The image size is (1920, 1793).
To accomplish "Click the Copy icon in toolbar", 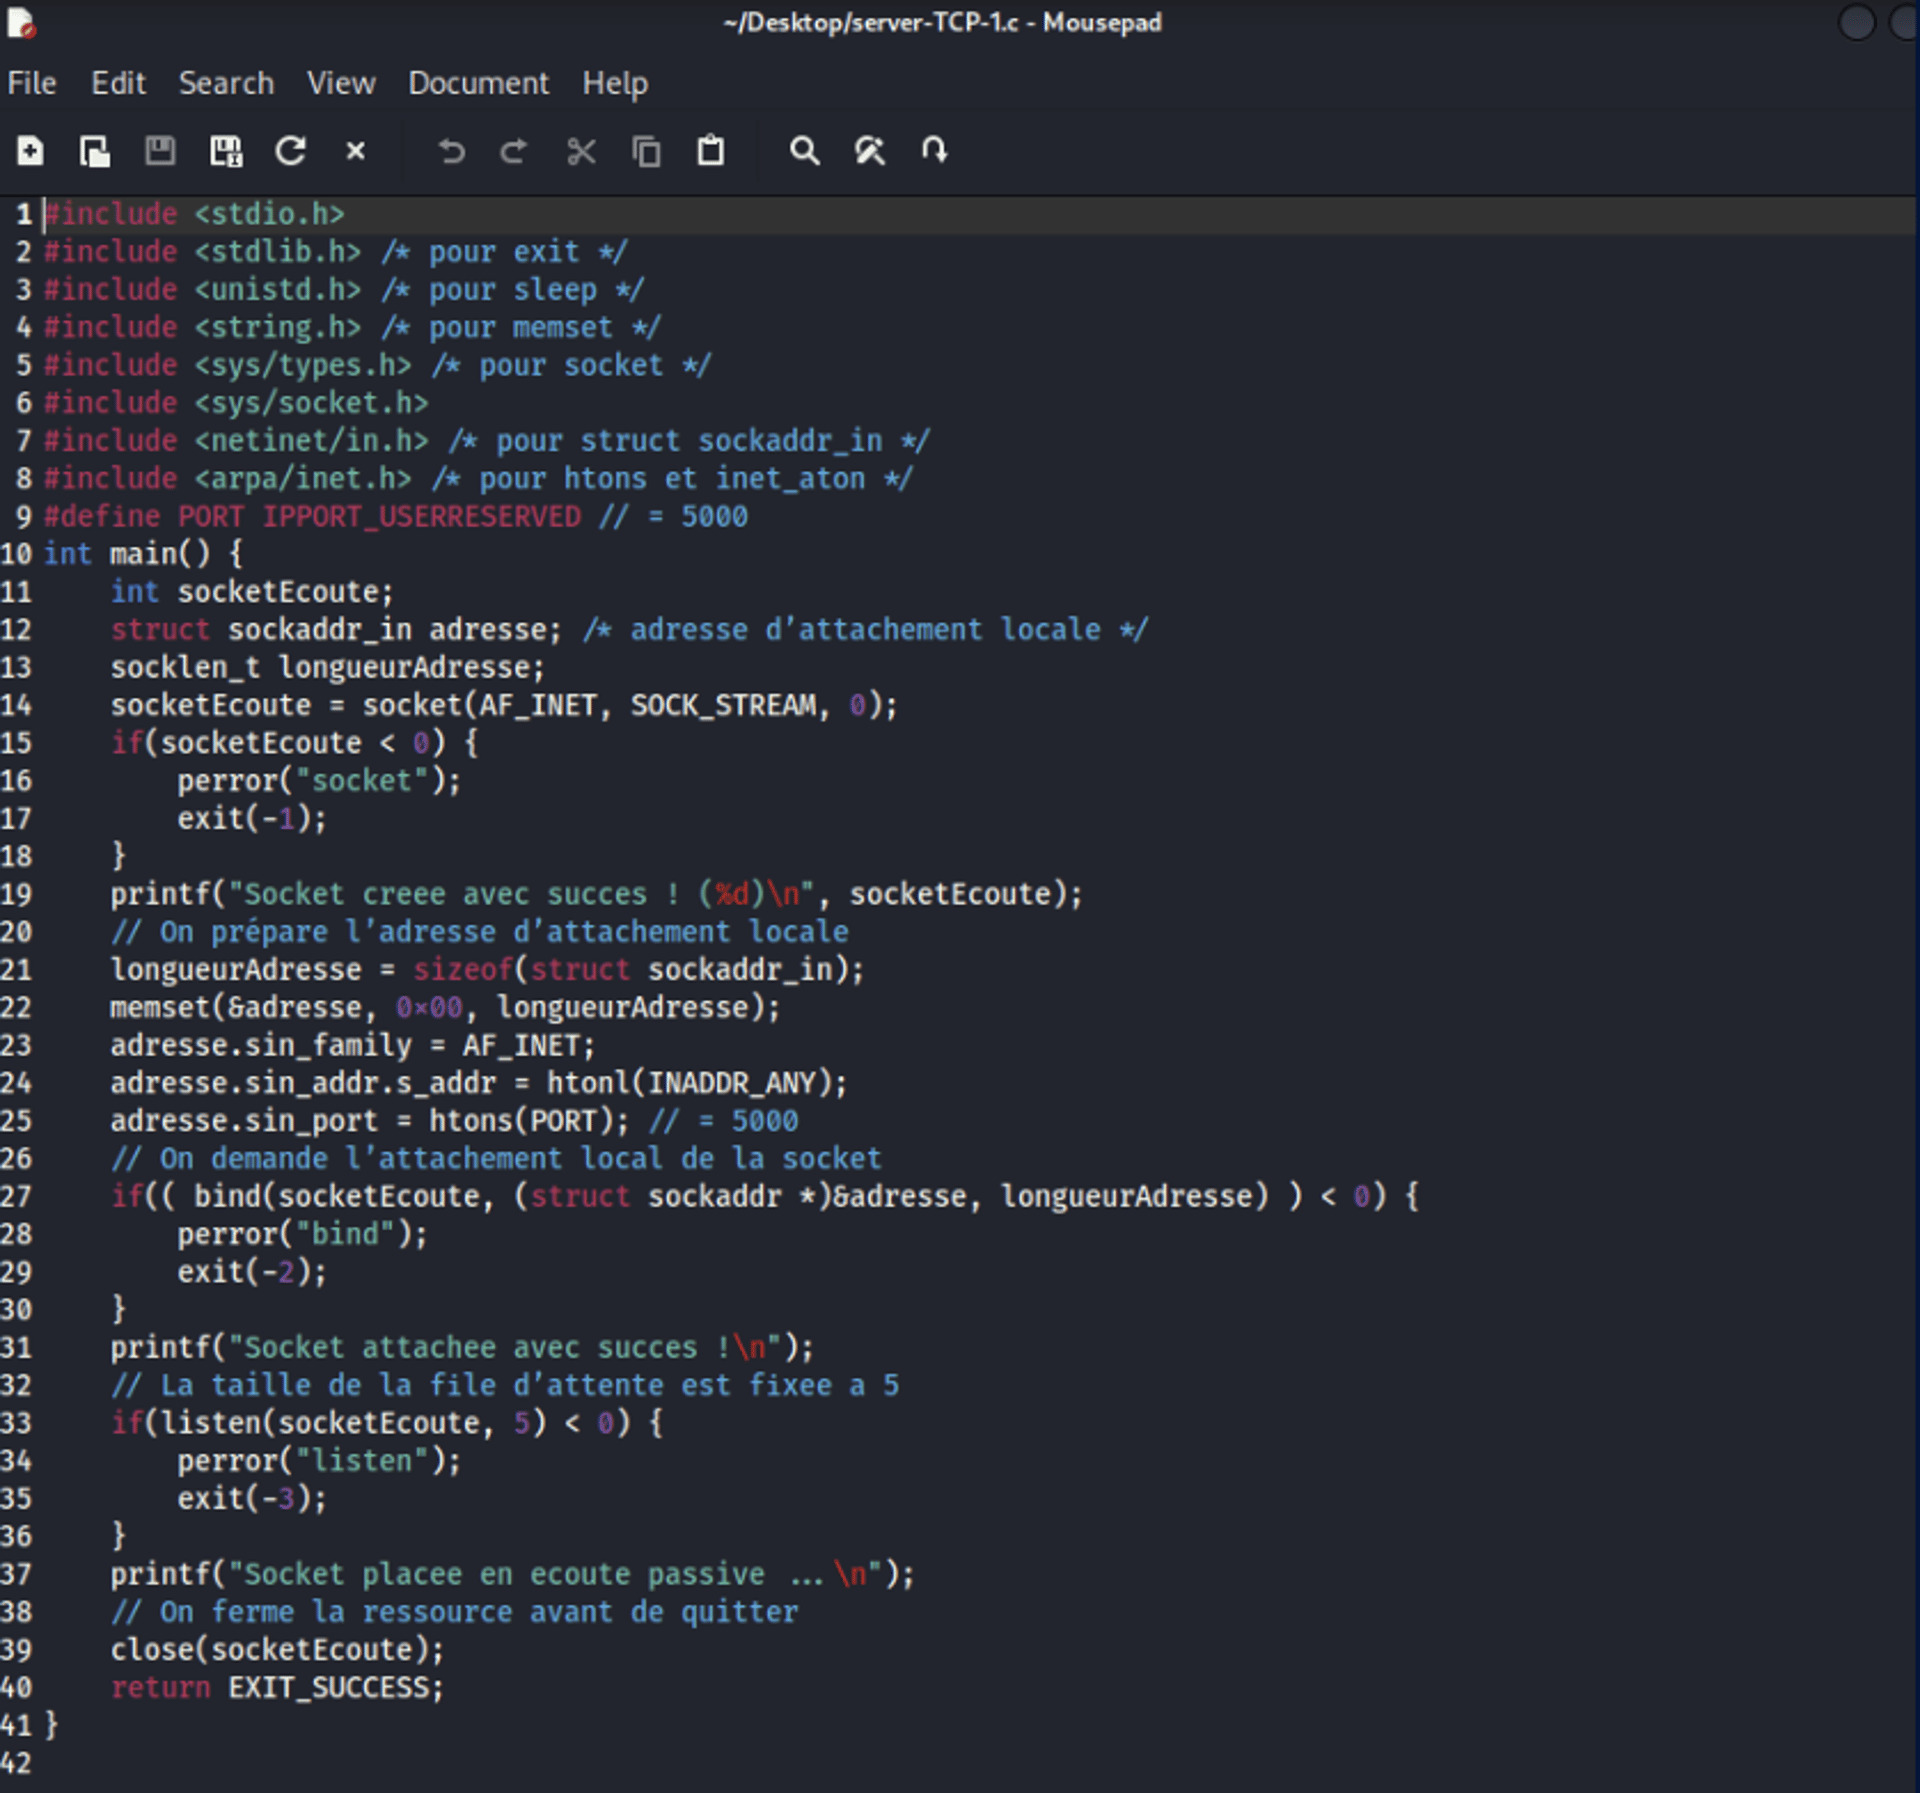I will pyautogui.click(x=646, y=151).
